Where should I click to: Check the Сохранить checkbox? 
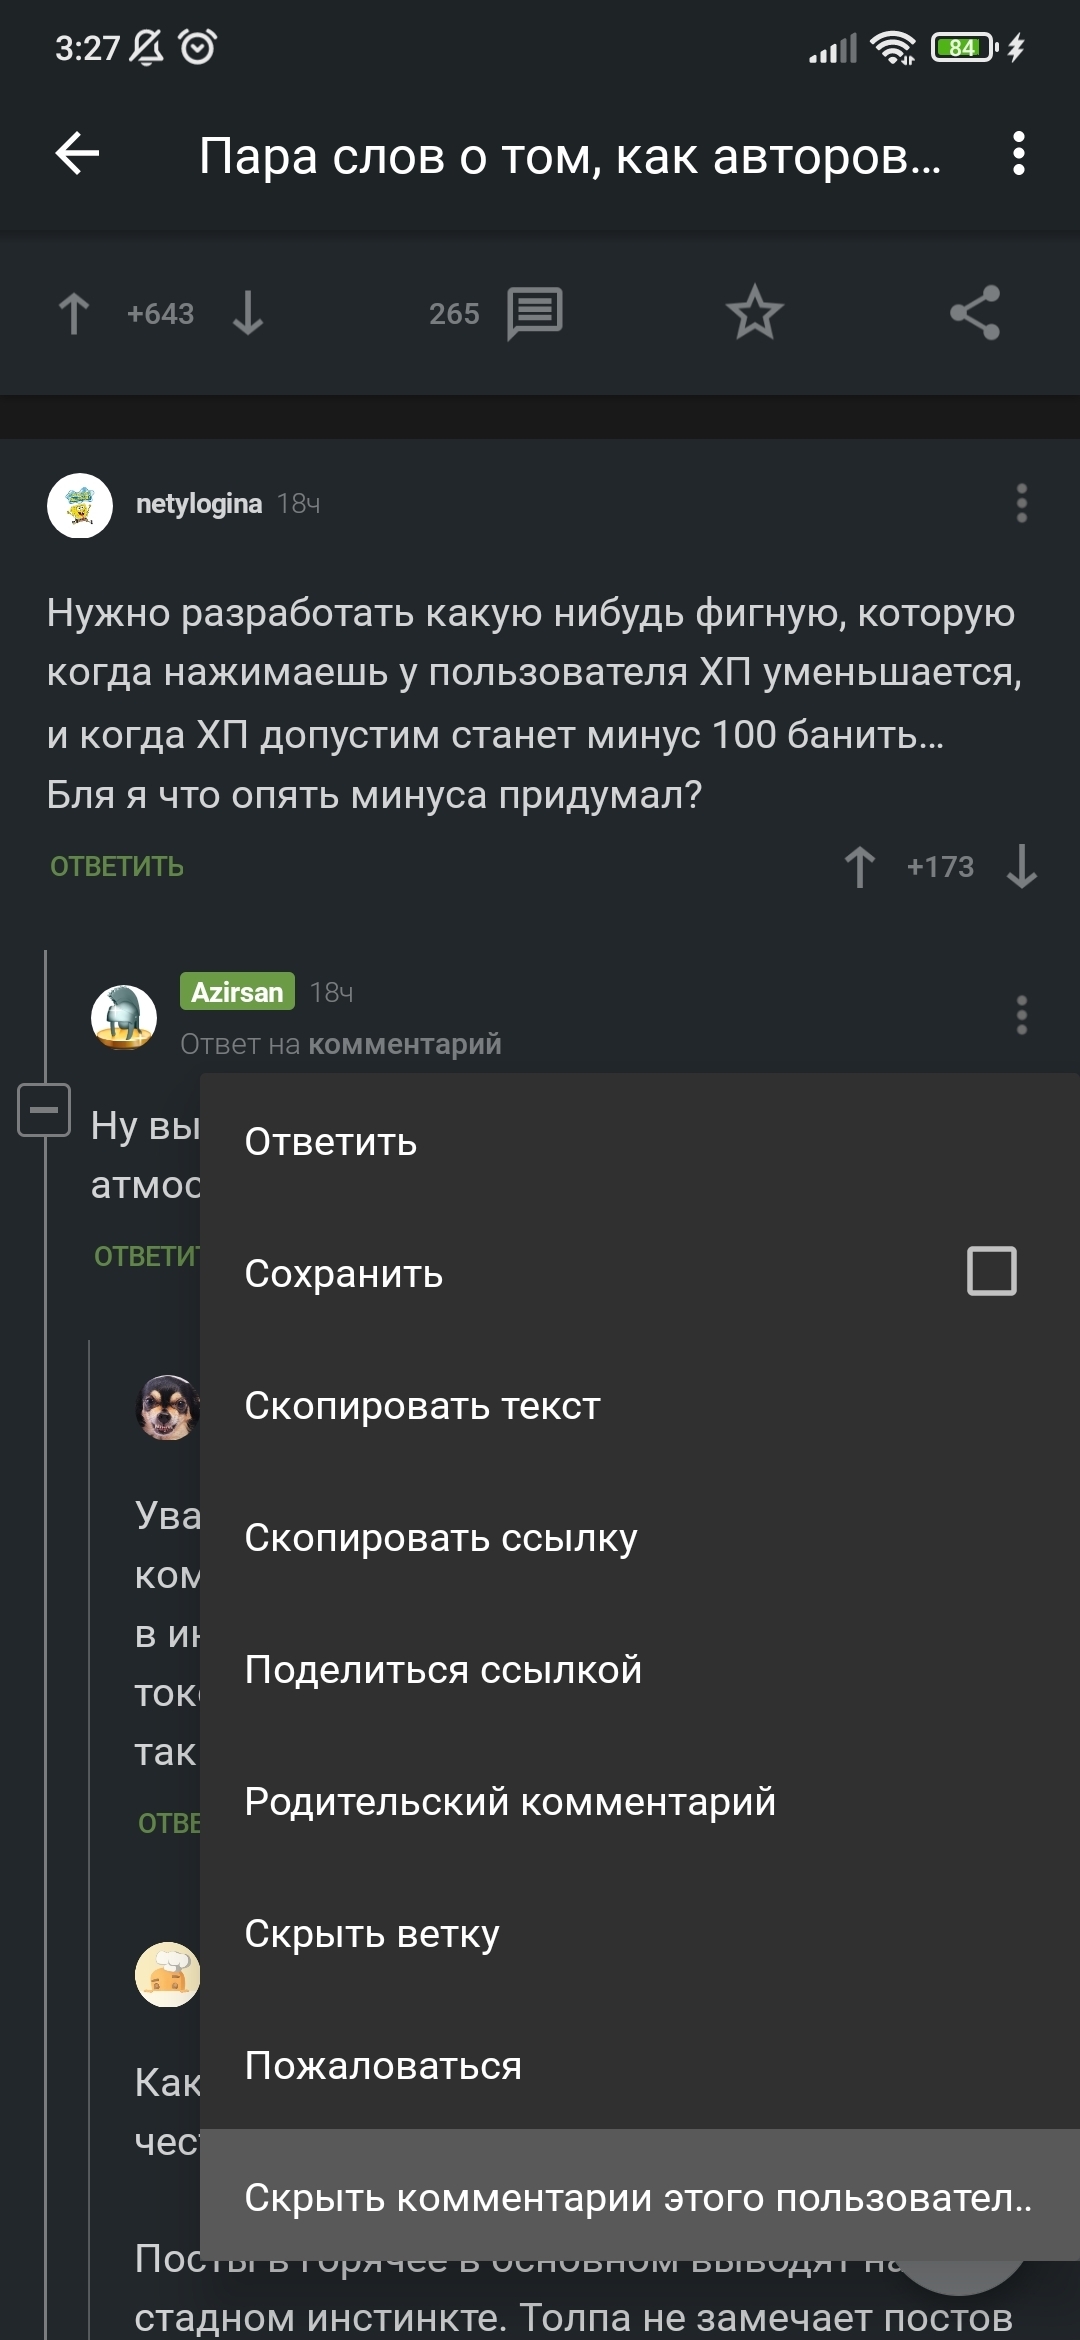(x=991, y=1272)
